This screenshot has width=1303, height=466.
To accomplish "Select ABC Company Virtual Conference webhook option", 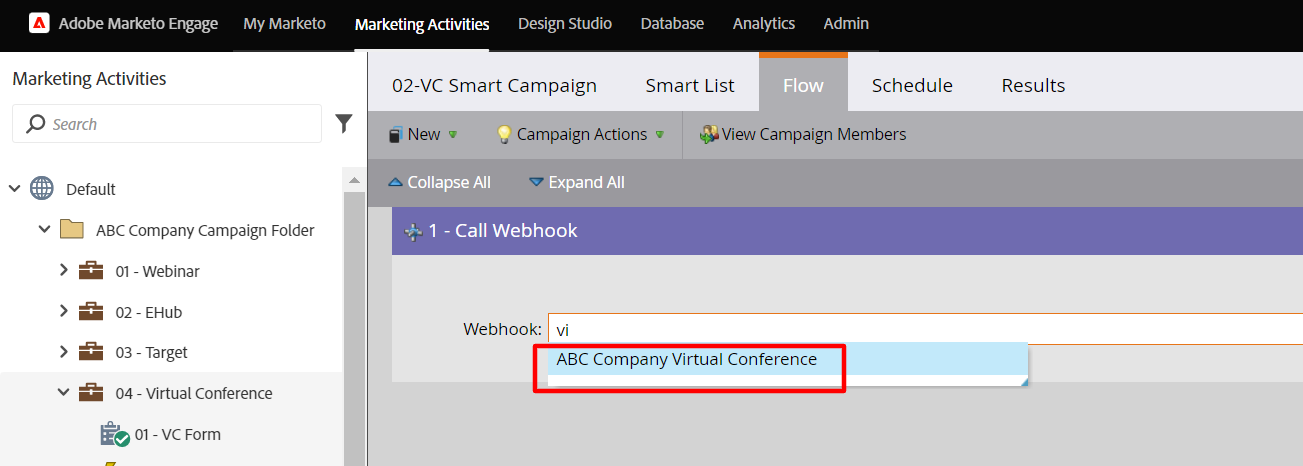I will pos(787,359).
